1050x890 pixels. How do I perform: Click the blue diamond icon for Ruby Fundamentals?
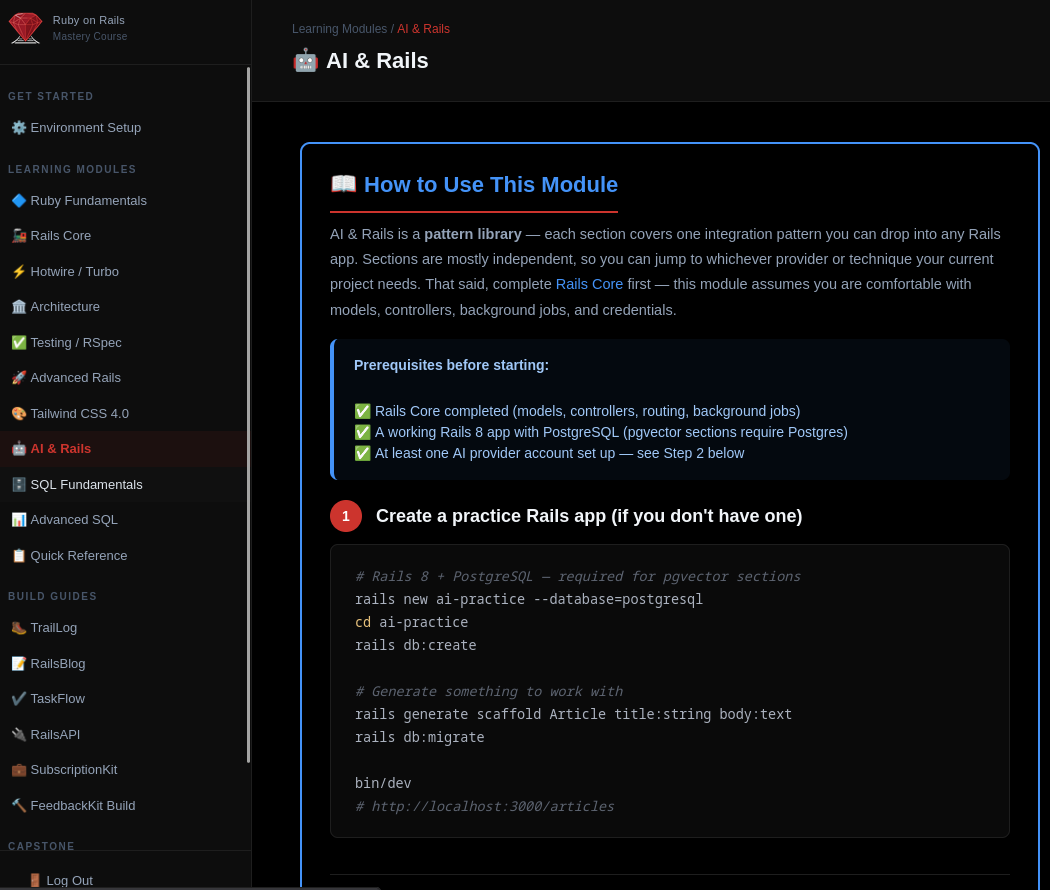point(19,200)
